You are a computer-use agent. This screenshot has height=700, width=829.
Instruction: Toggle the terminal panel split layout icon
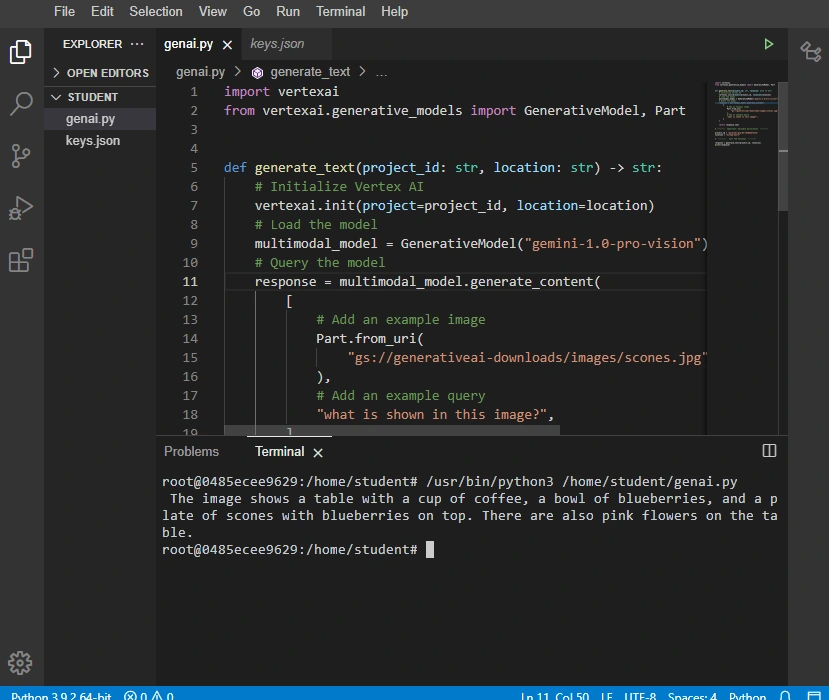point(769,451)
